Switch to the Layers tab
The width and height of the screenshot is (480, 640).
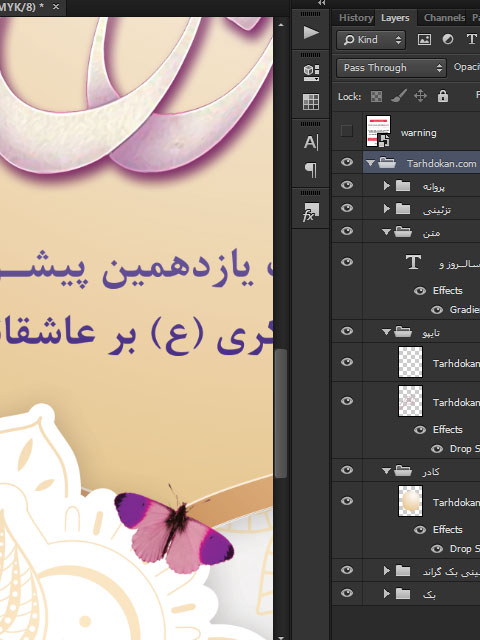(395, 18)
